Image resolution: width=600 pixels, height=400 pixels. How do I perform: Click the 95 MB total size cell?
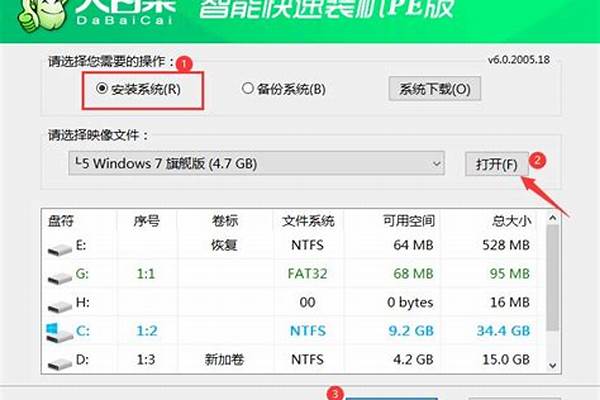tap(510, 273)
